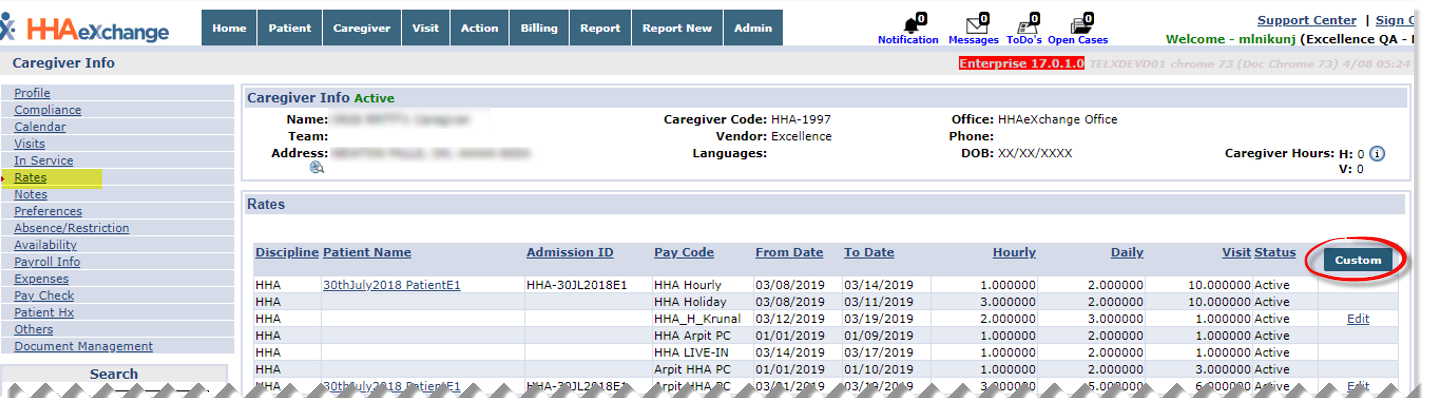Go to the Pay Check sidebar link

pyautogui.click(x=44, y=296)
